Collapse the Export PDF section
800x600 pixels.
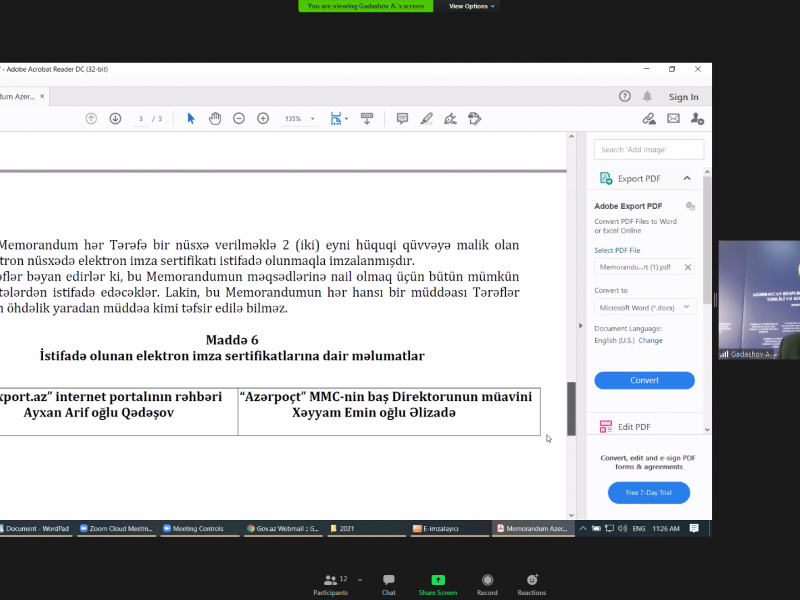(x=687, y=179)
